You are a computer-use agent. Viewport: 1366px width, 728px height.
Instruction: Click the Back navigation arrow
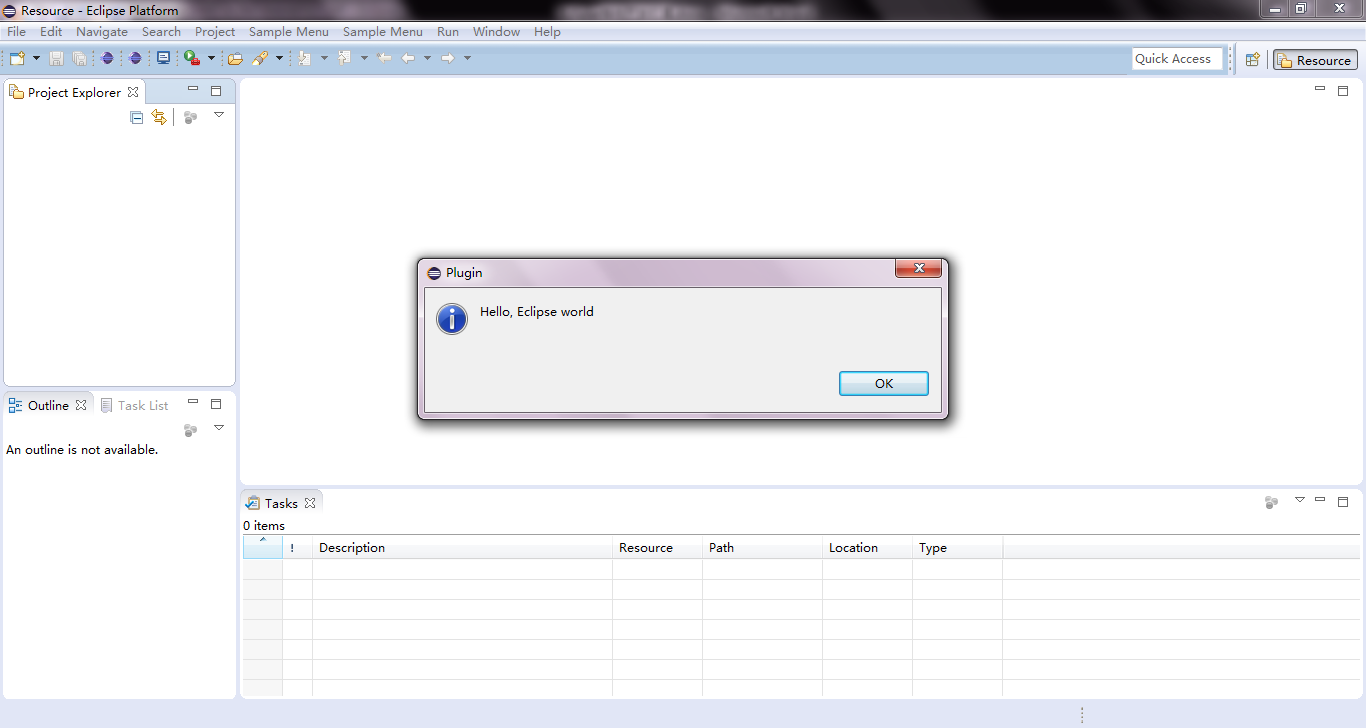tap(408, 59)
